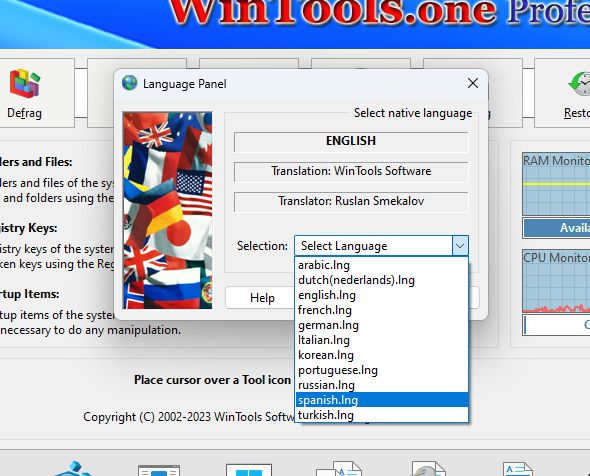Viewport: 590px width, 476px height.
Task: Click the globe icon in Language Panel title
Action: 130,83
